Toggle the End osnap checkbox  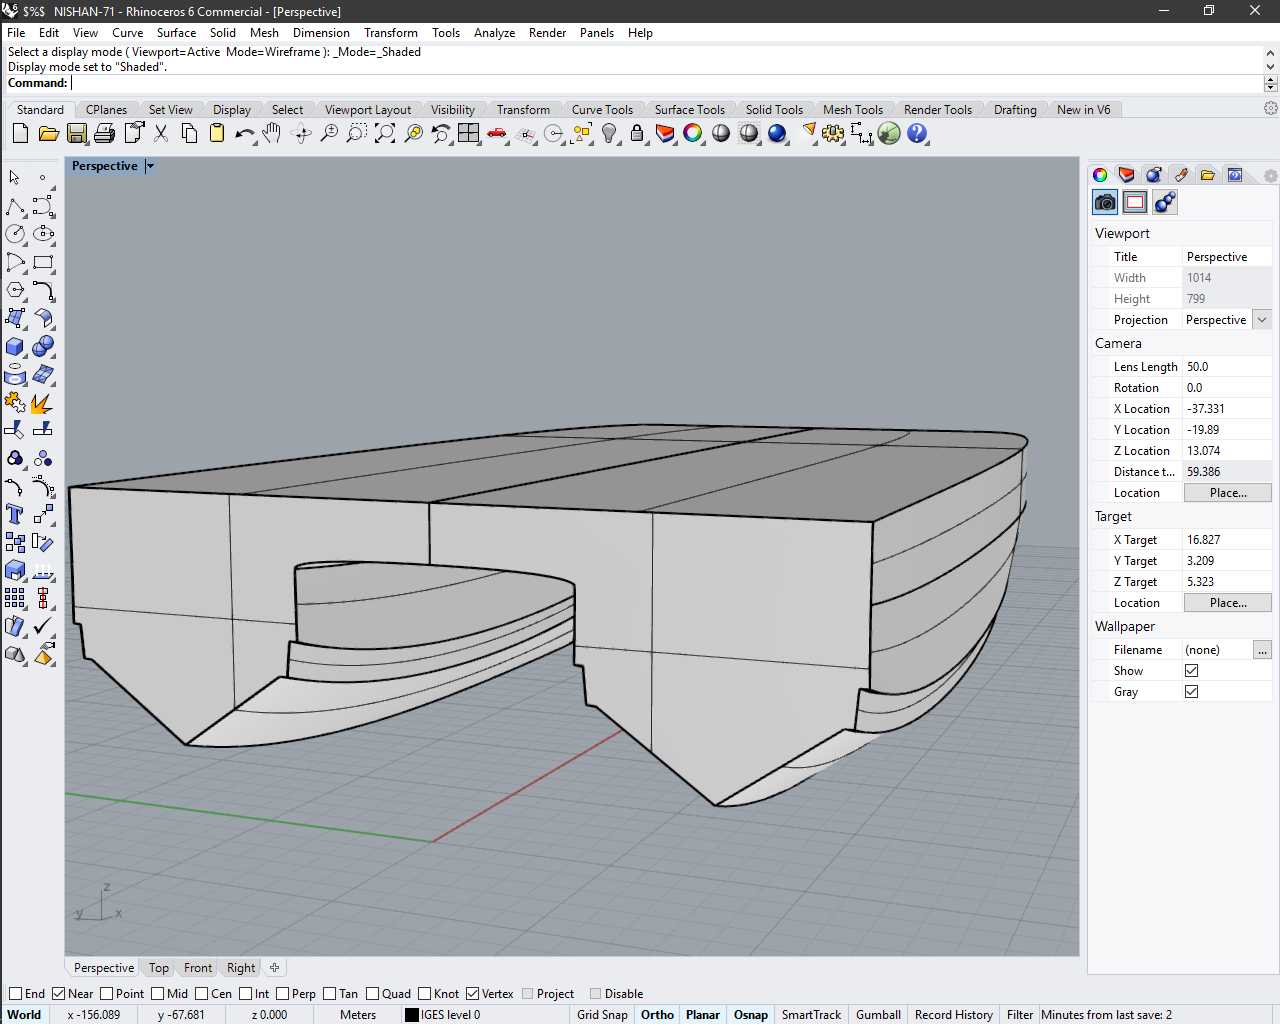16,993
